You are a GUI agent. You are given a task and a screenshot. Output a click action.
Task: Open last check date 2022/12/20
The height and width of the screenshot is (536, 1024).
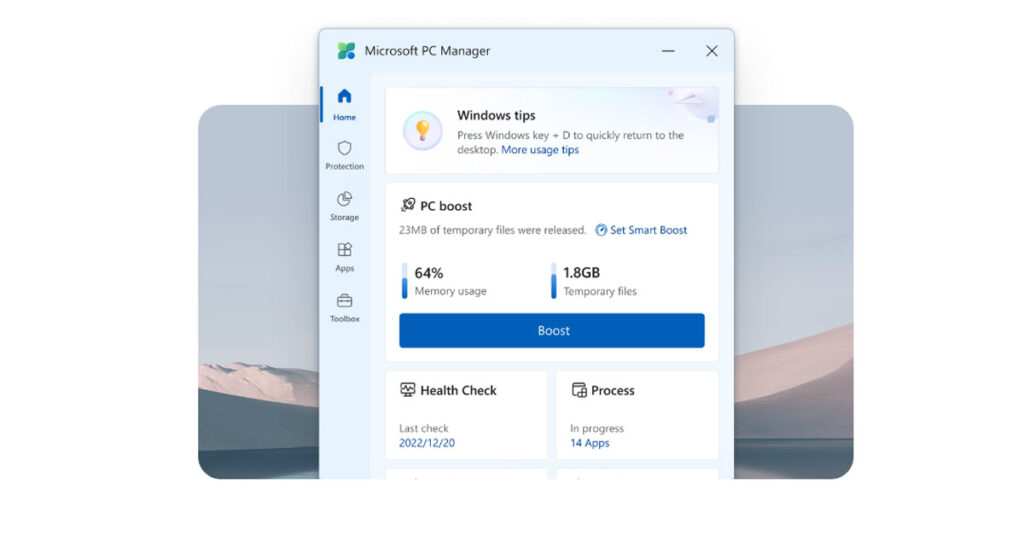point(426,443)
